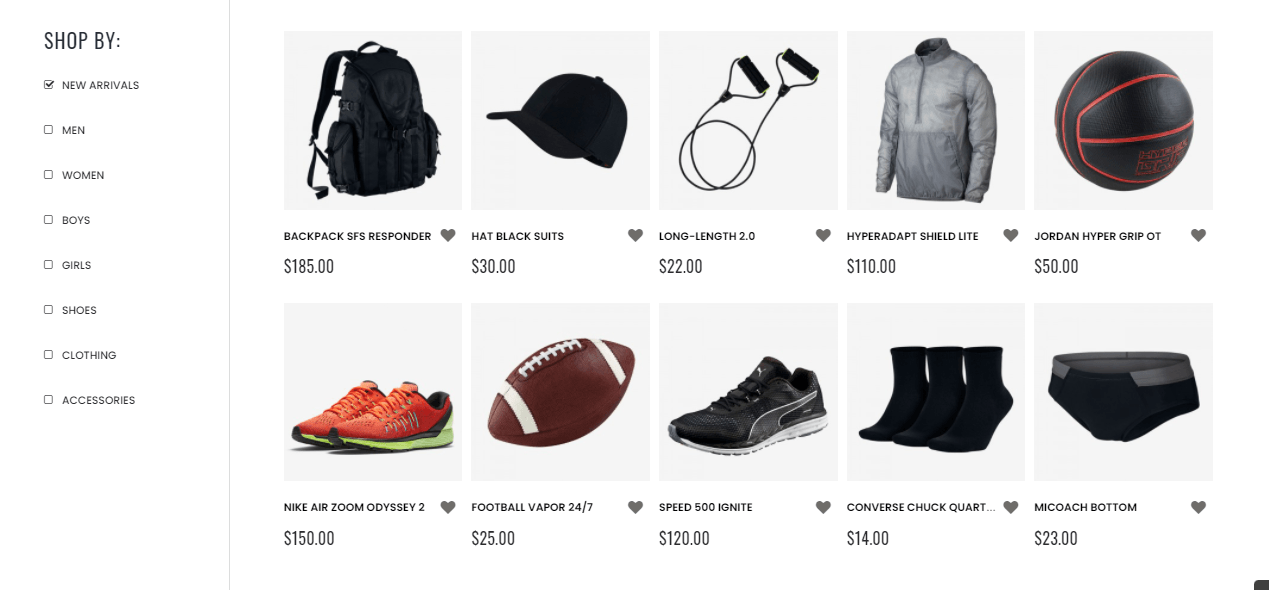Favorite the Backpack SFS Responder heart icon
Viewport: 1269px width, 590px height.
pyautogui.click(x=448, y=236)
